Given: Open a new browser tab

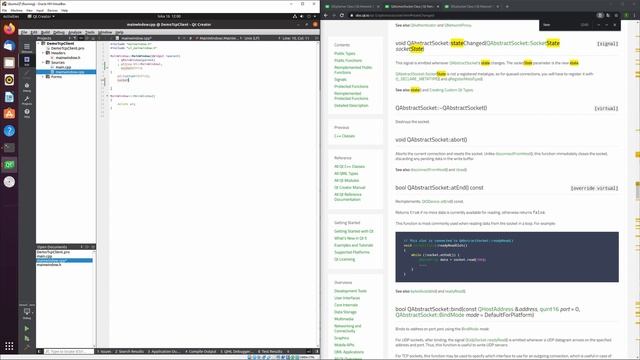Looking at the screenshot, I should [507, 7].
